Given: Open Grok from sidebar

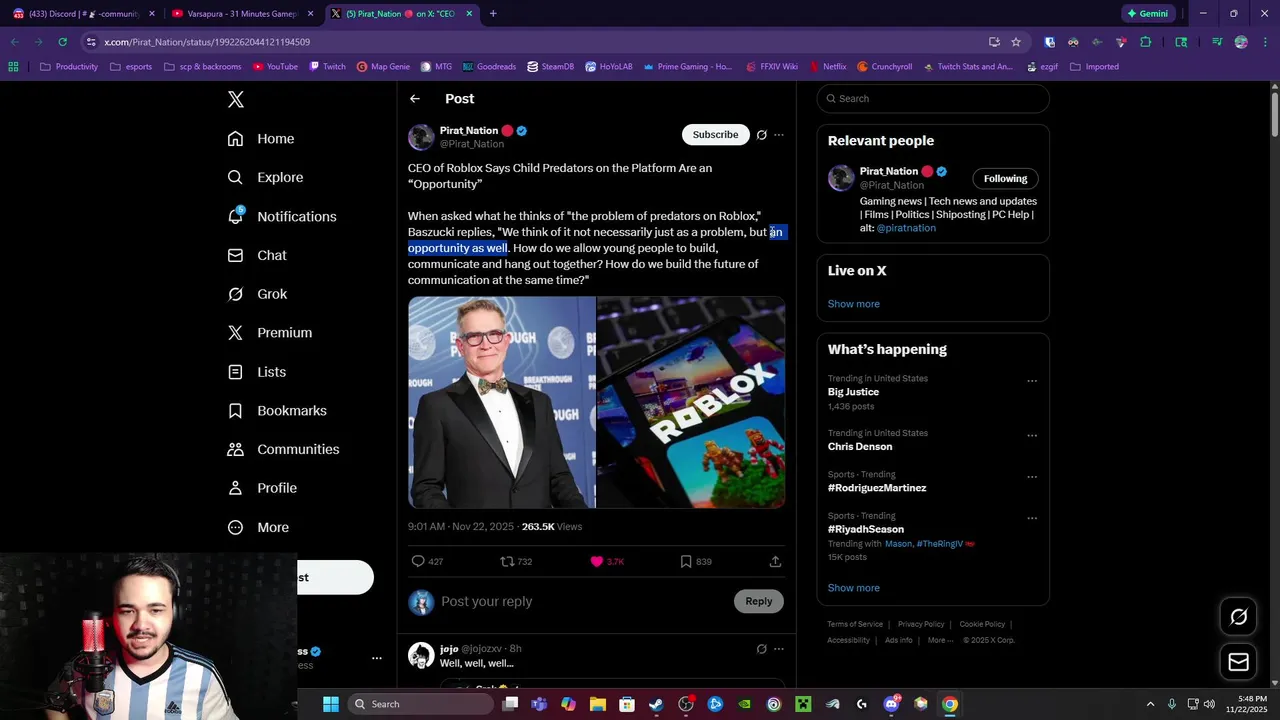Looking at the screenshot, I should [257, 294].
